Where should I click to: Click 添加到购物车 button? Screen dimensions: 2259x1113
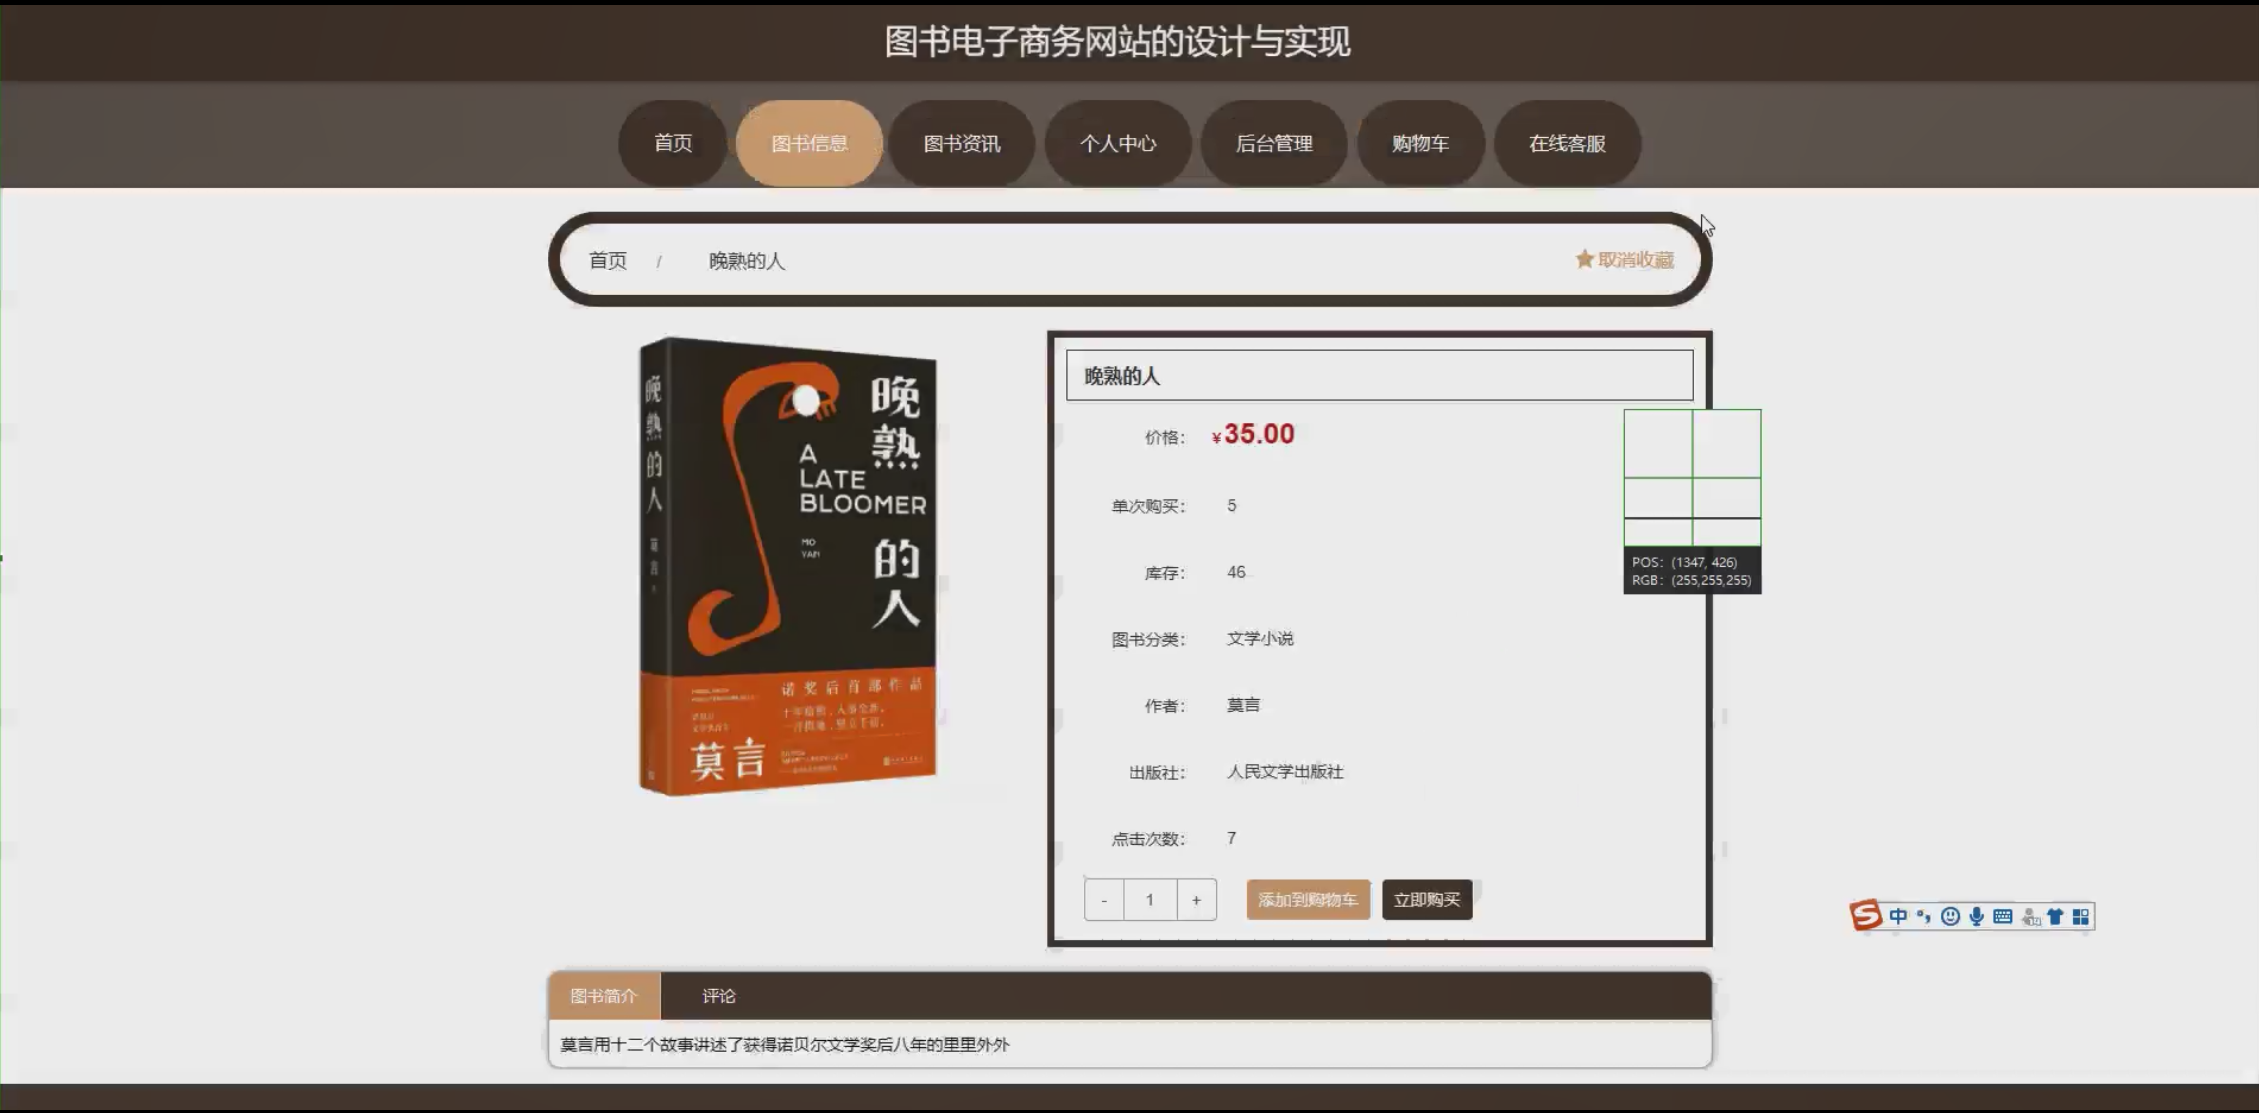[x=1308, y=900]
